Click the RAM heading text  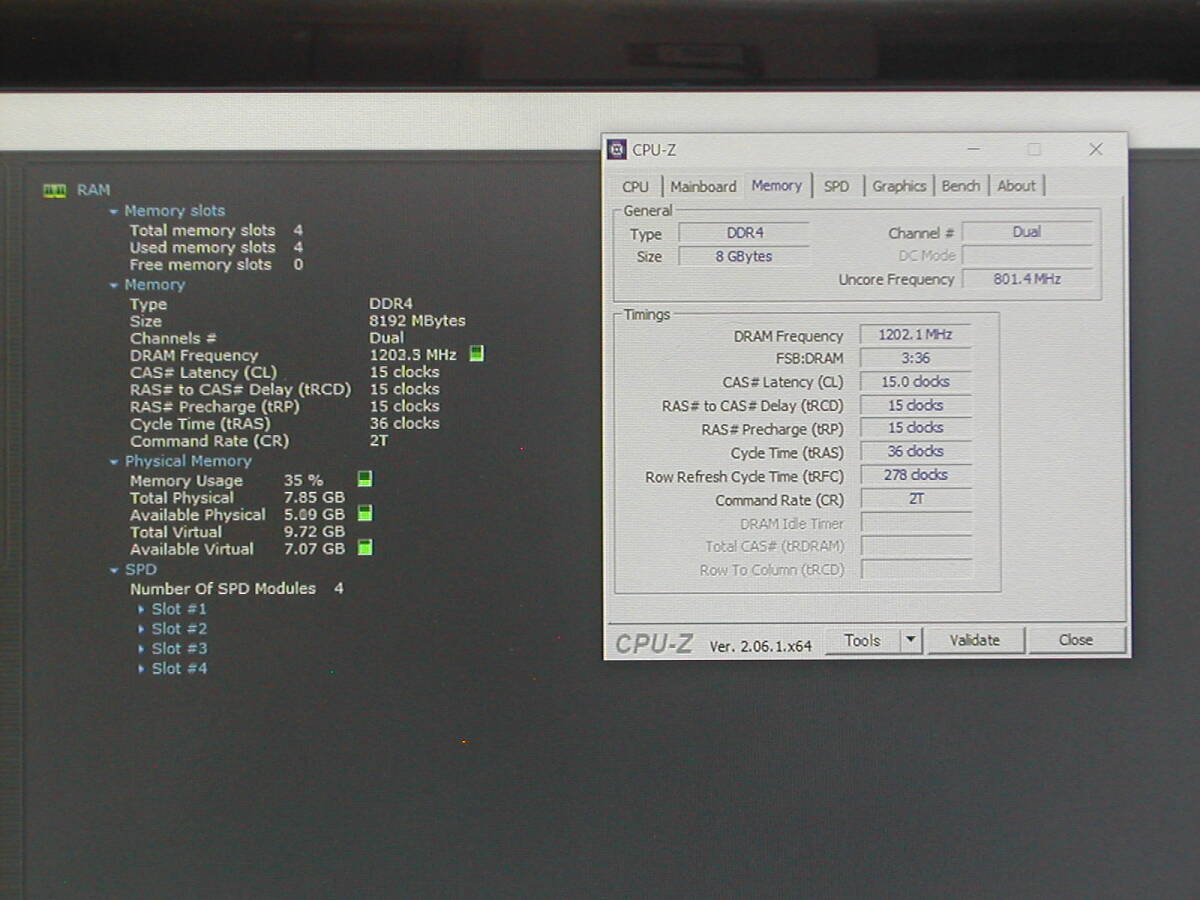(94, 190)
